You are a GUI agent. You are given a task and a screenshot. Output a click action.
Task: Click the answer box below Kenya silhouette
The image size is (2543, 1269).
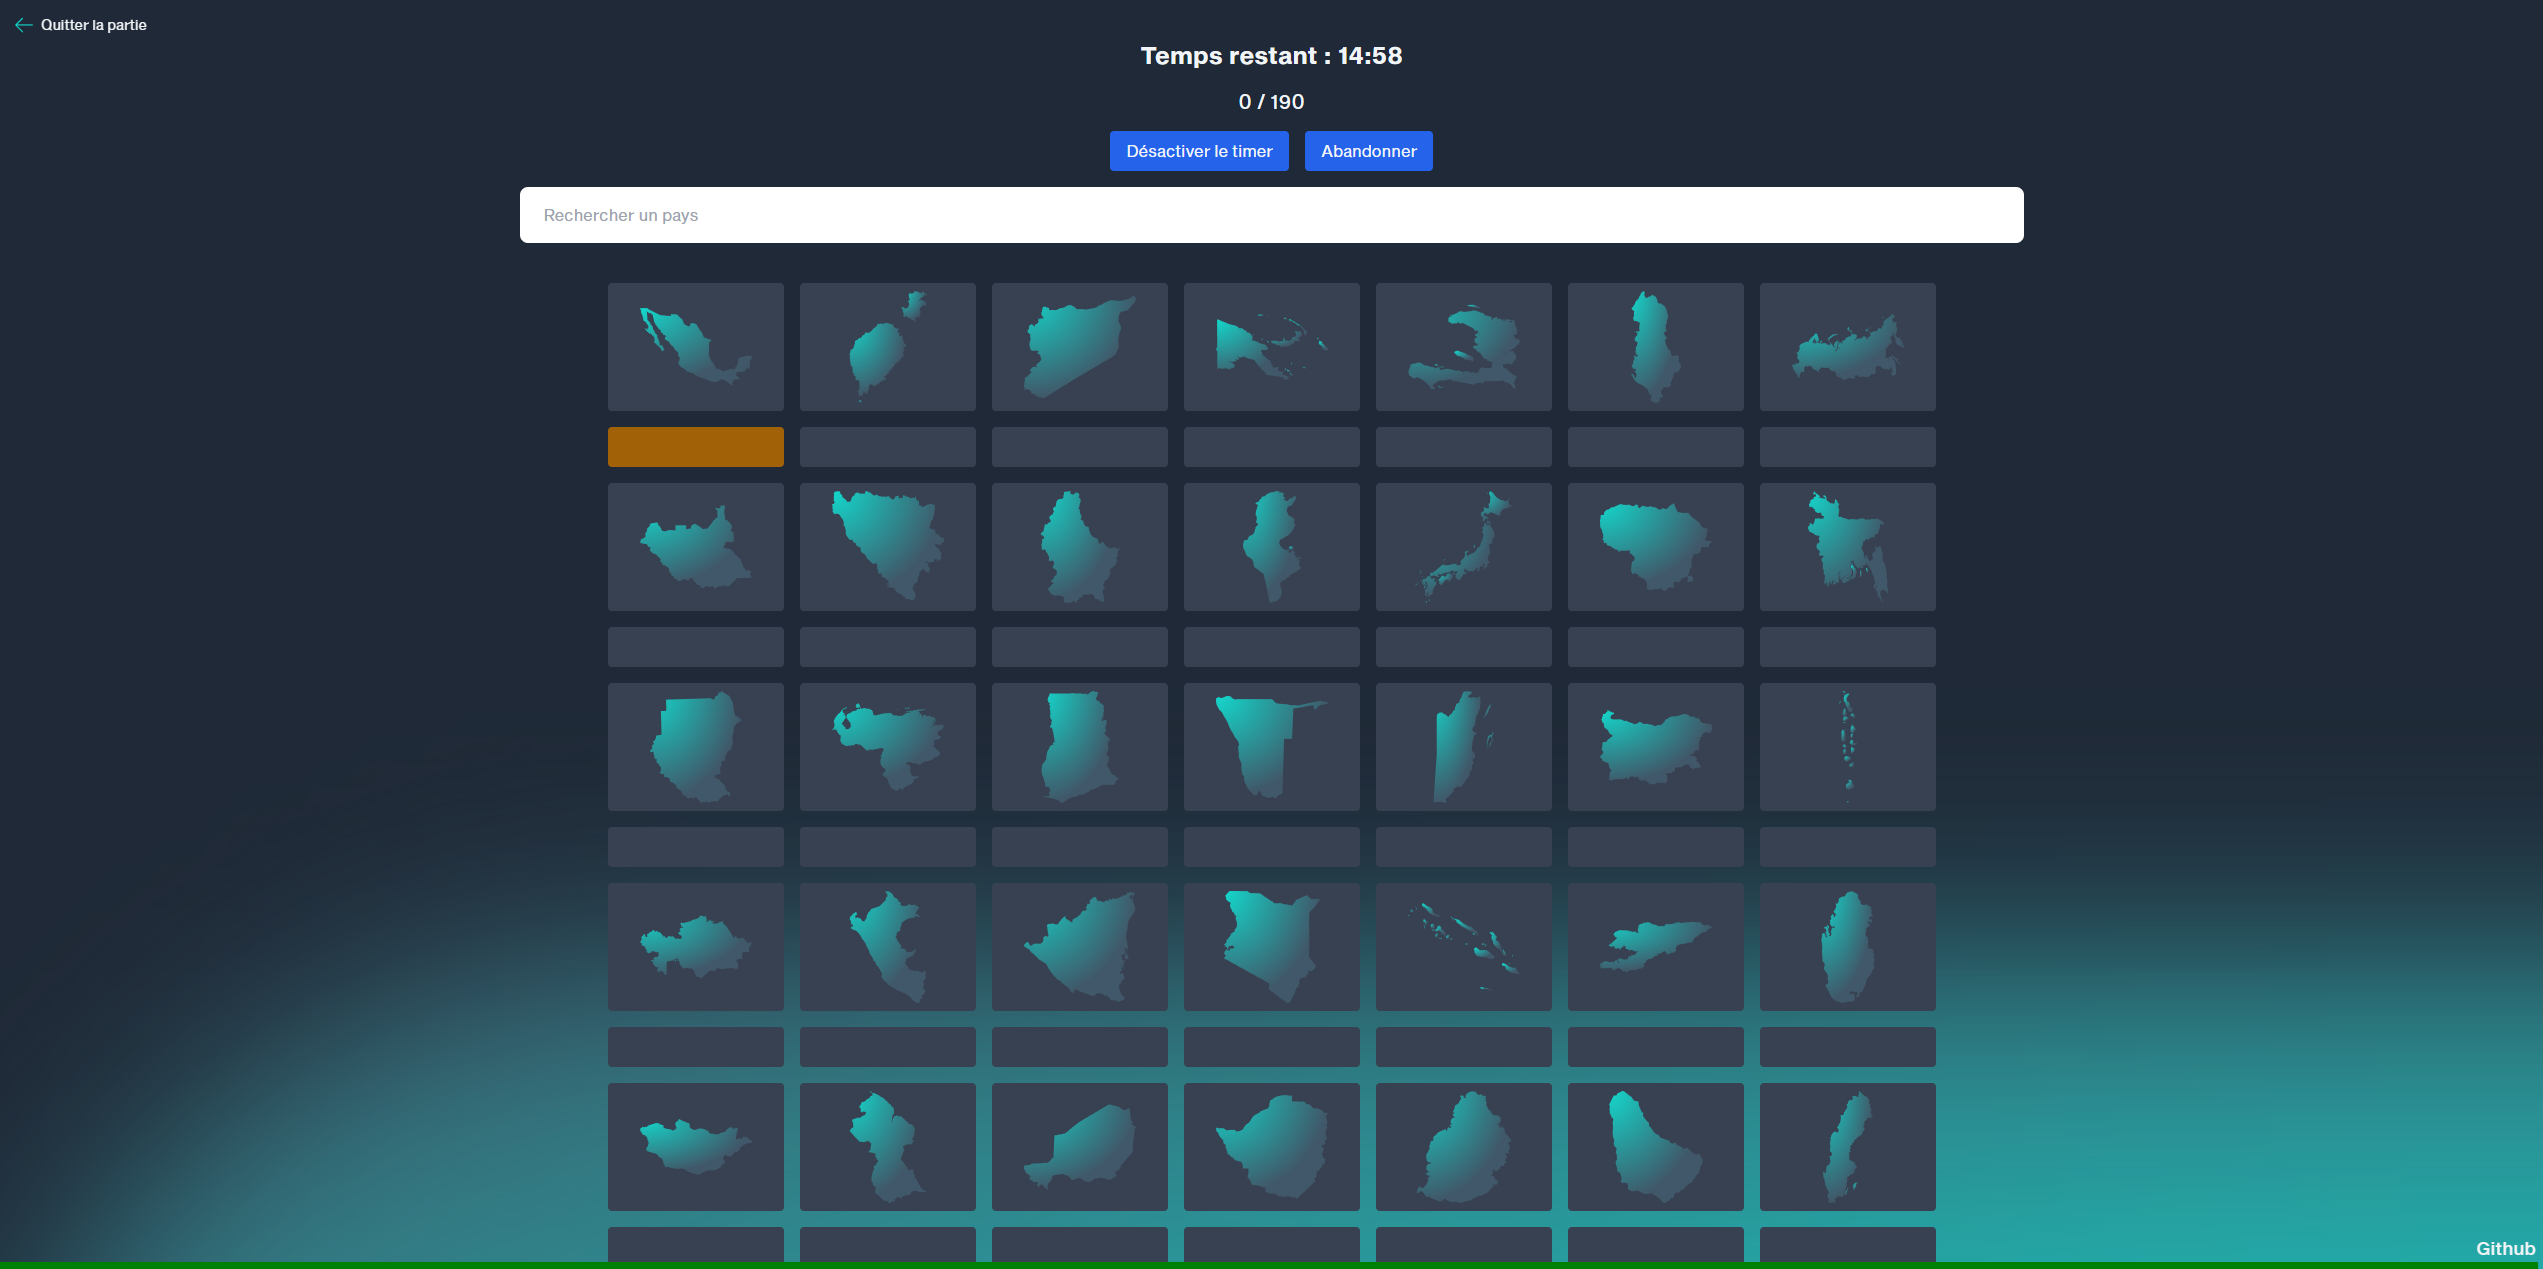(1272, 1047)
